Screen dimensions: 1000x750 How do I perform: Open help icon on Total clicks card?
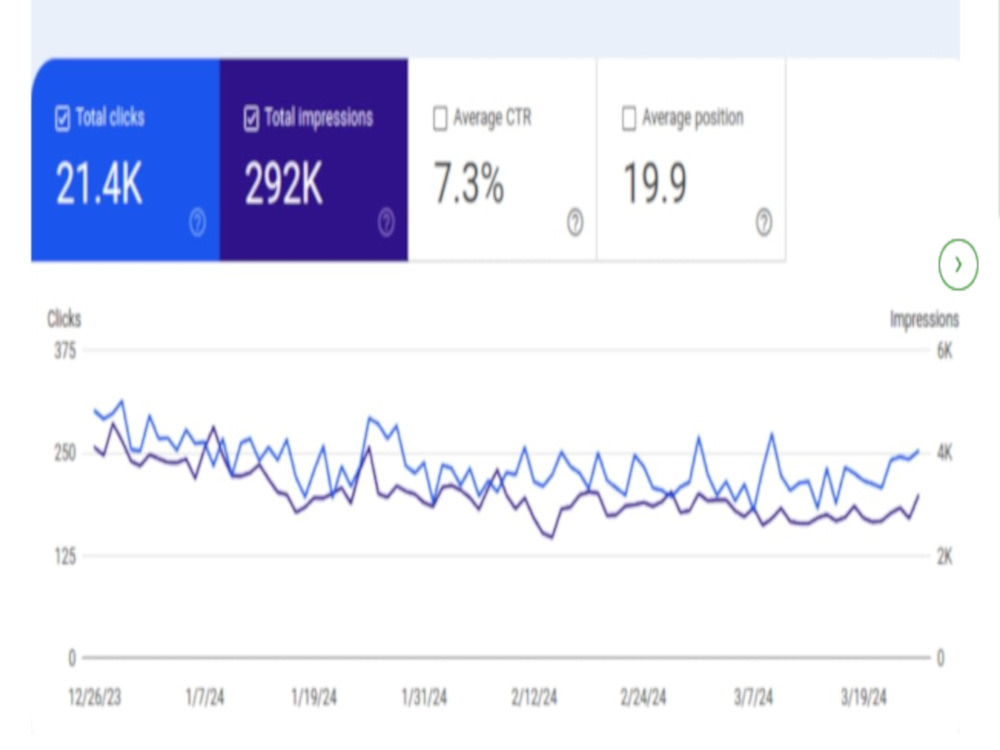click(x=198, y=223)
